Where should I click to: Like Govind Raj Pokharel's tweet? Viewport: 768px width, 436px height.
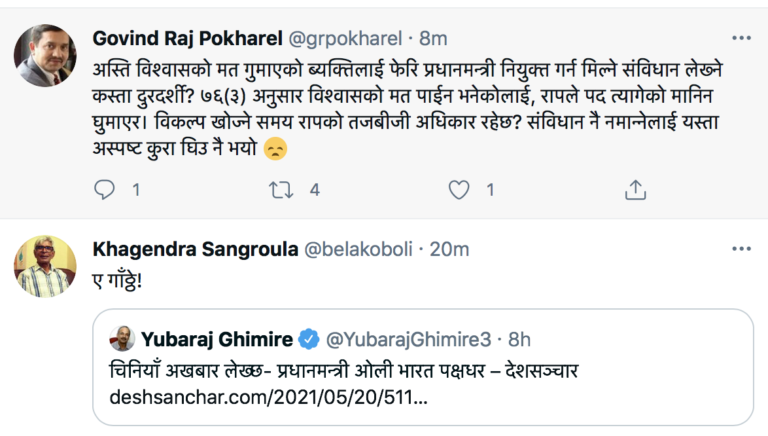tap(459, 188)
